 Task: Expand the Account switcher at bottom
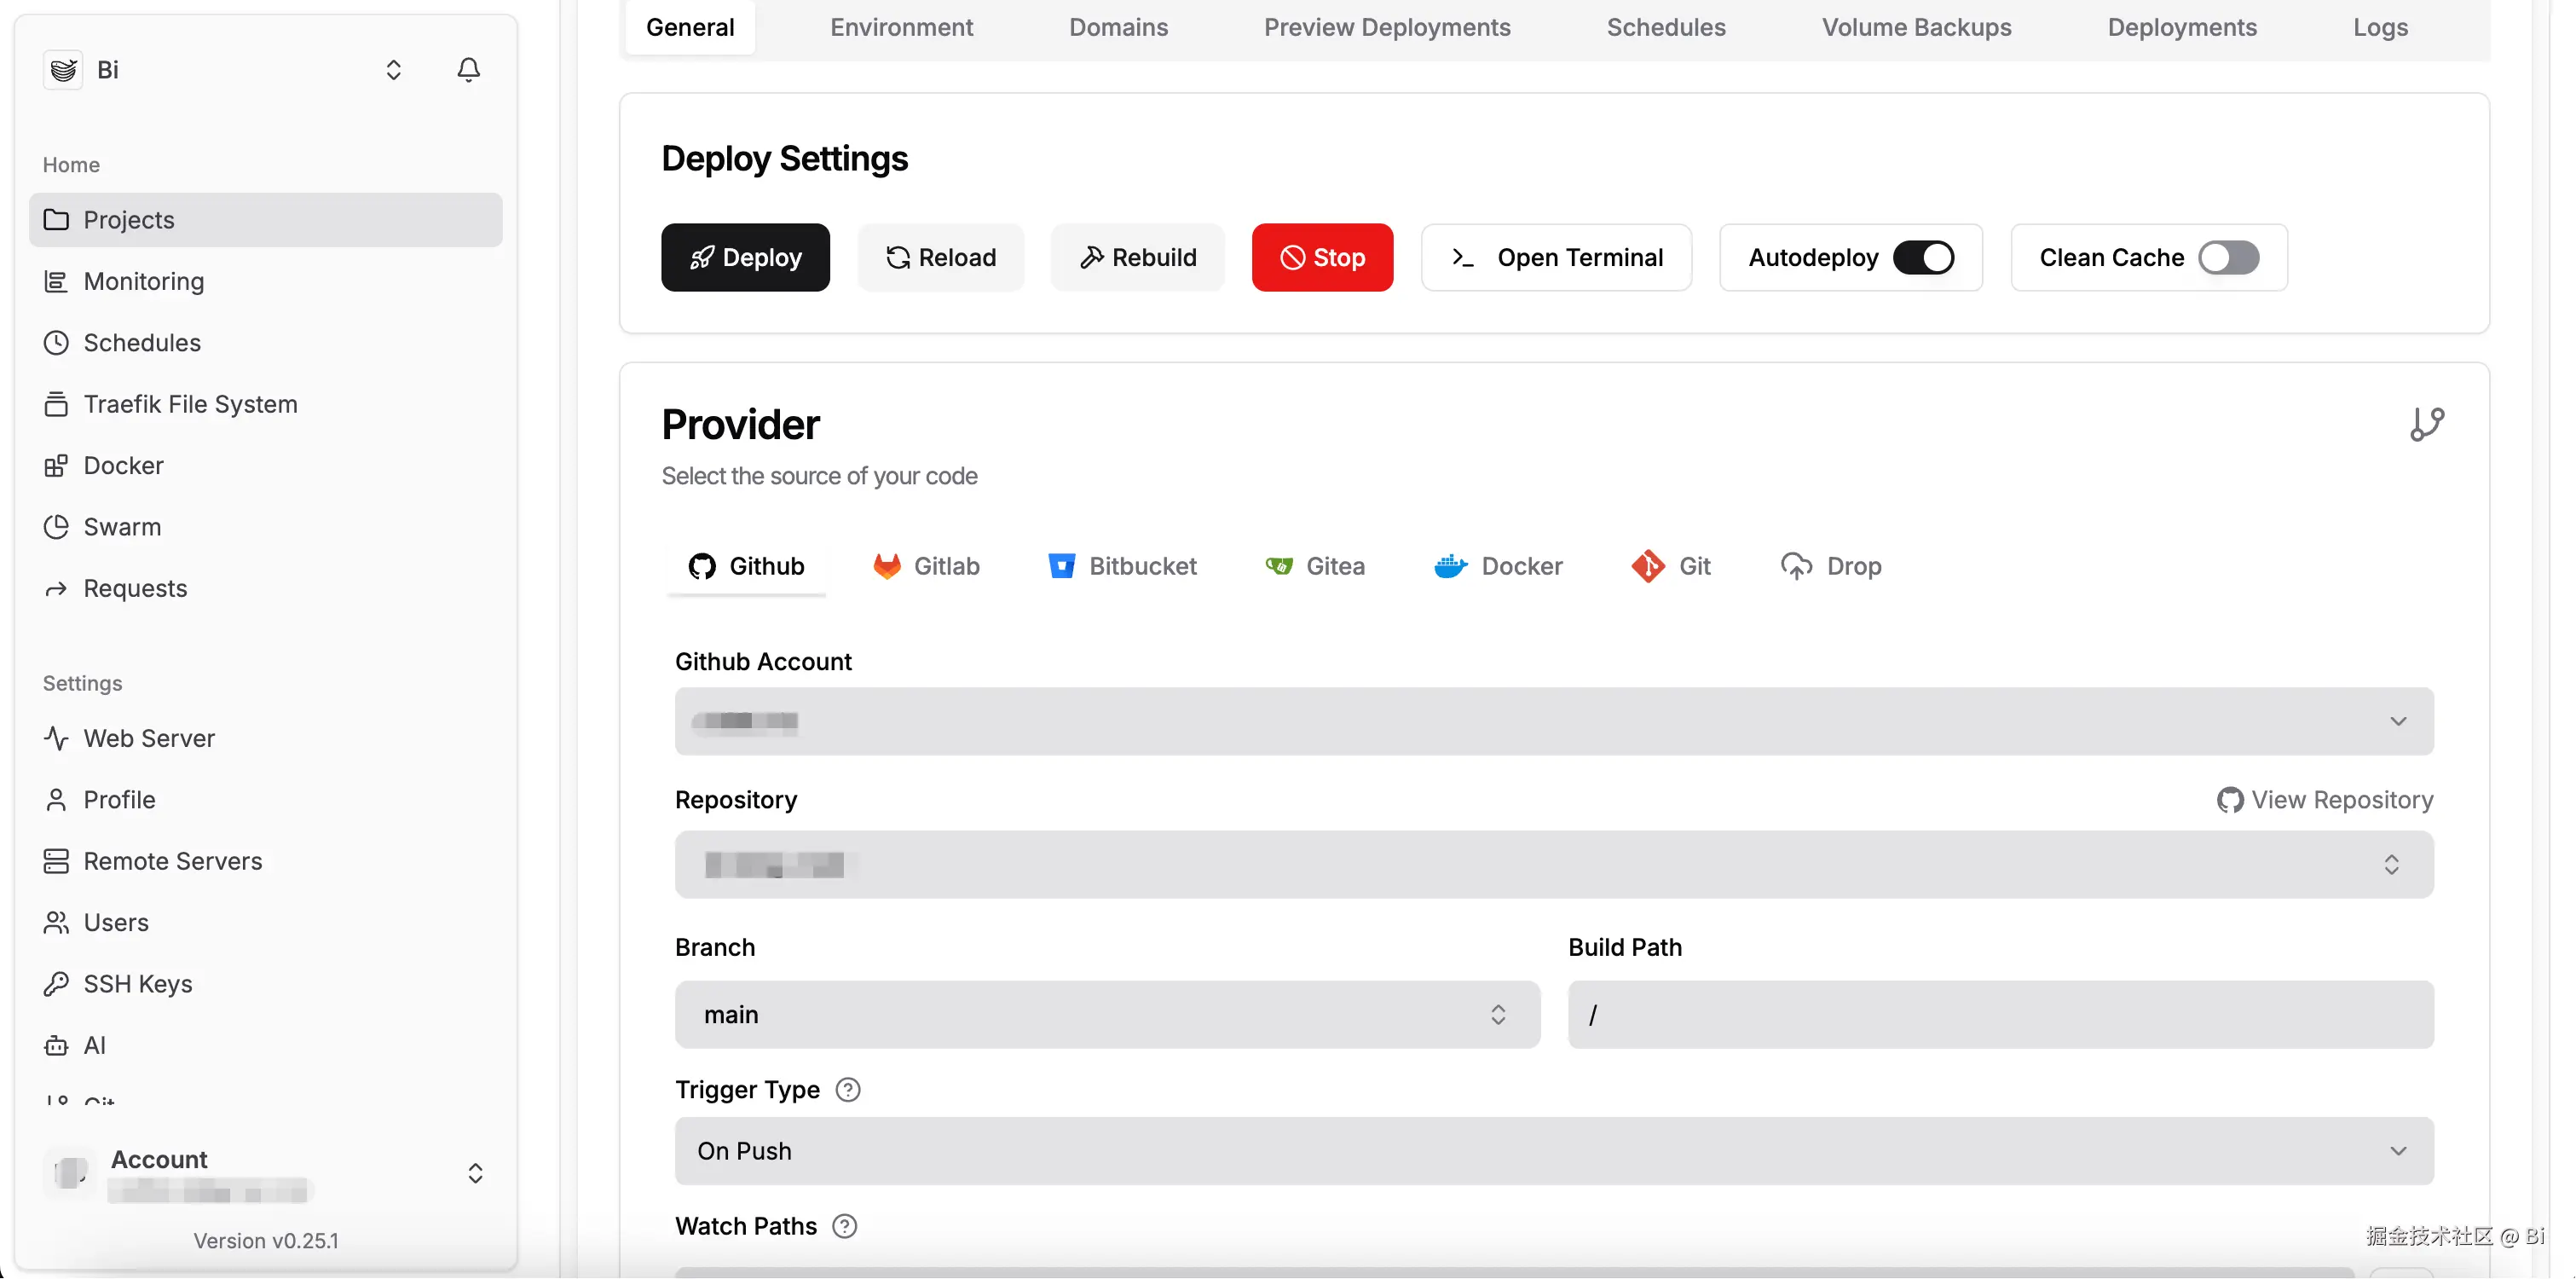coord(475,1173)
